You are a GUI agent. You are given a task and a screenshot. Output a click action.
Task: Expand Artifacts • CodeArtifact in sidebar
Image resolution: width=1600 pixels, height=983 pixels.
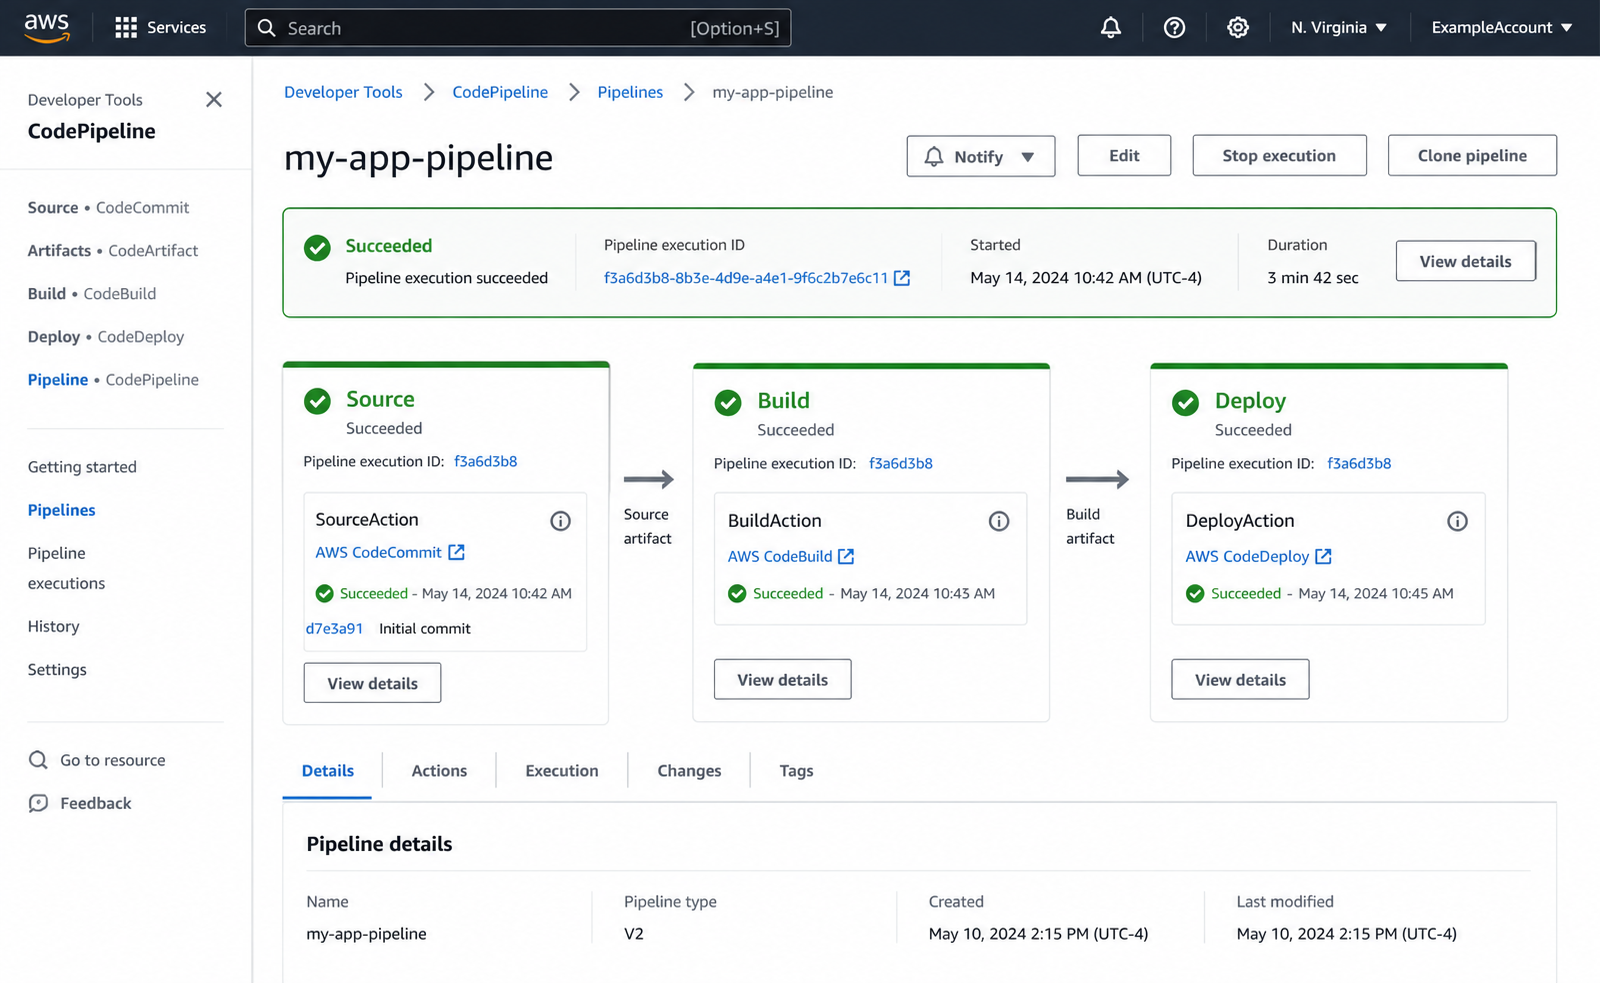coord(113,251)
